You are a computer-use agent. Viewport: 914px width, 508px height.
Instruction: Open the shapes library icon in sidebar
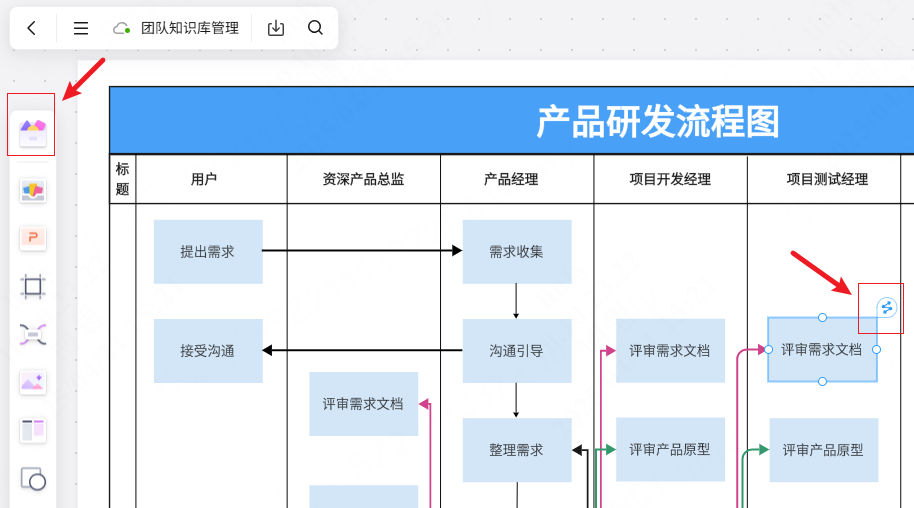click(x=33, y=133)
